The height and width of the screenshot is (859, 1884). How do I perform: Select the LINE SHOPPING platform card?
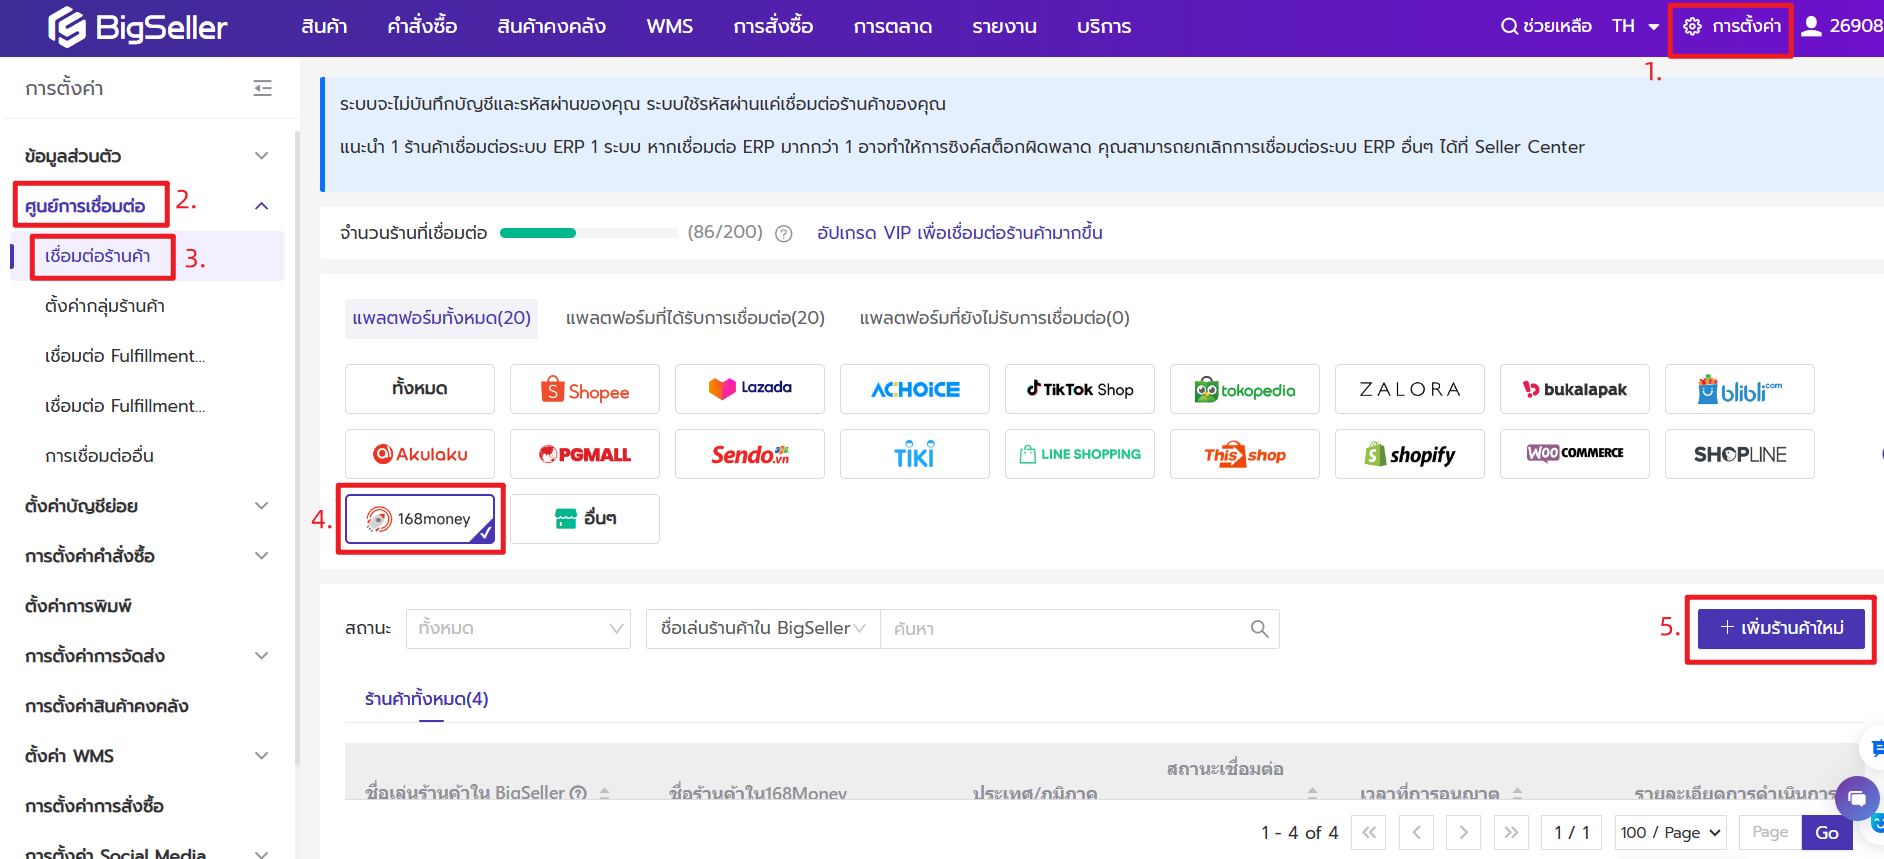coord(1080,454)
